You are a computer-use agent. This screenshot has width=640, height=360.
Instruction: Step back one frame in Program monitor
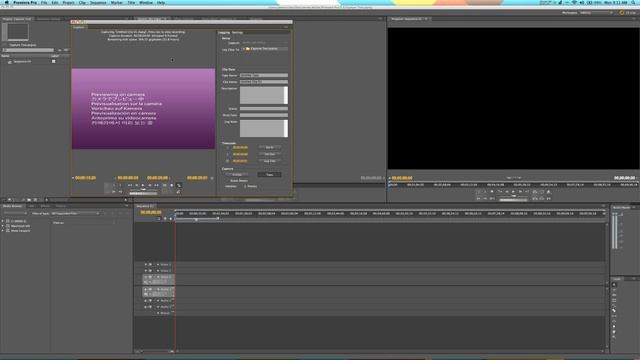pos(507,192)
